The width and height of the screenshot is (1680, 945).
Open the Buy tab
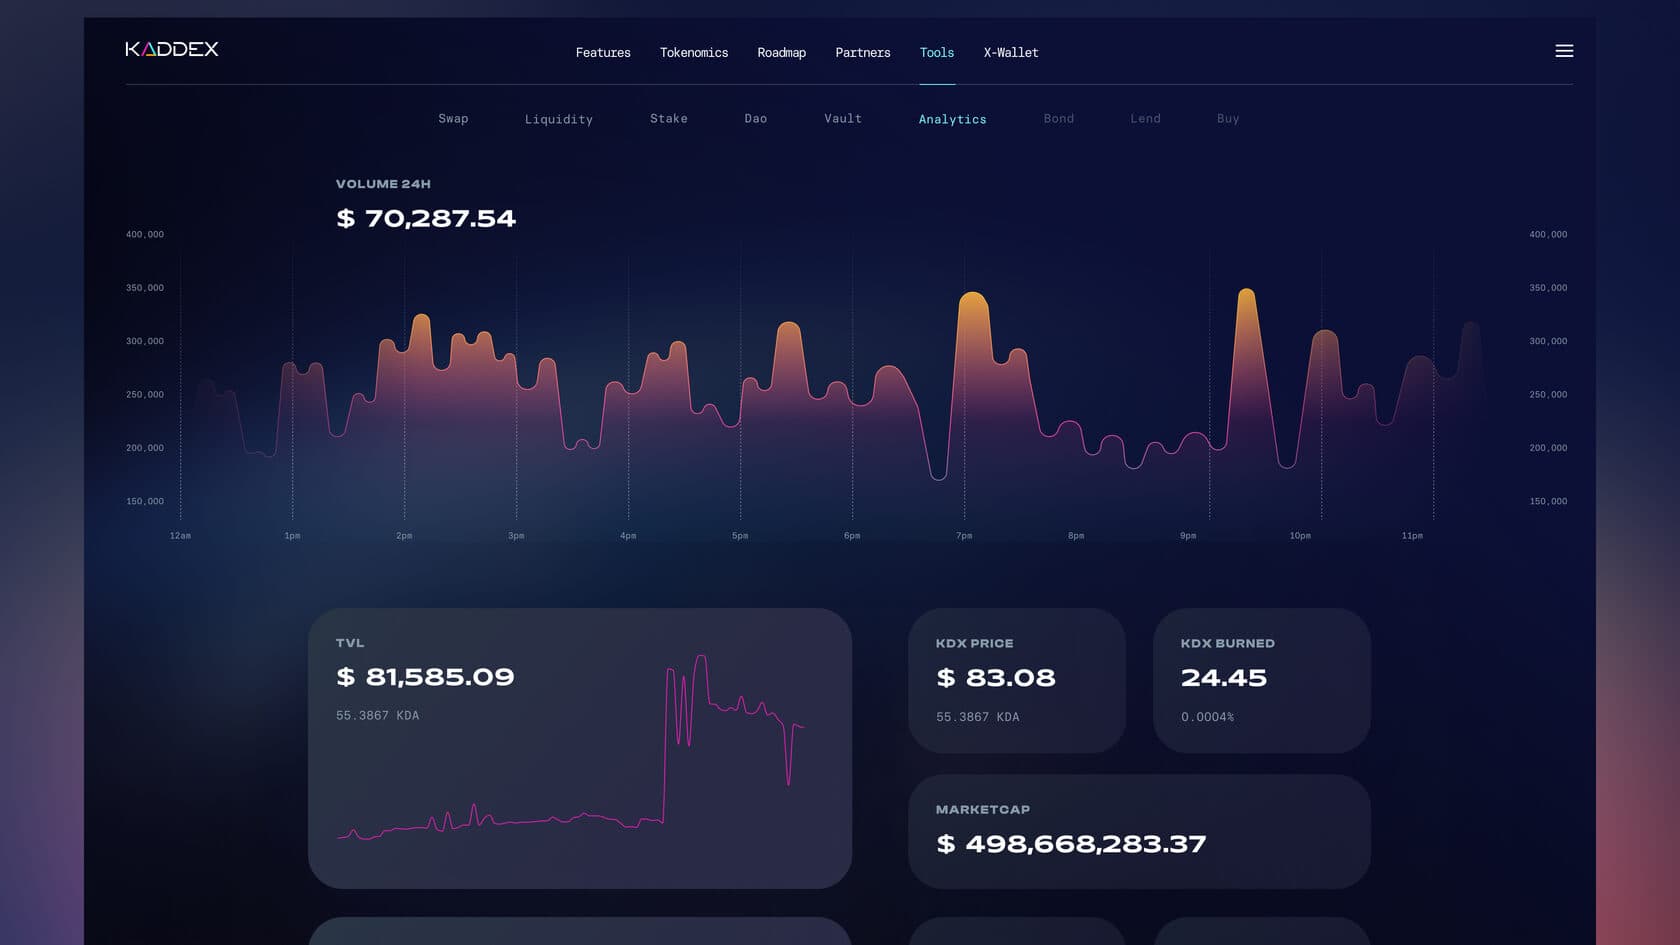1227,118
